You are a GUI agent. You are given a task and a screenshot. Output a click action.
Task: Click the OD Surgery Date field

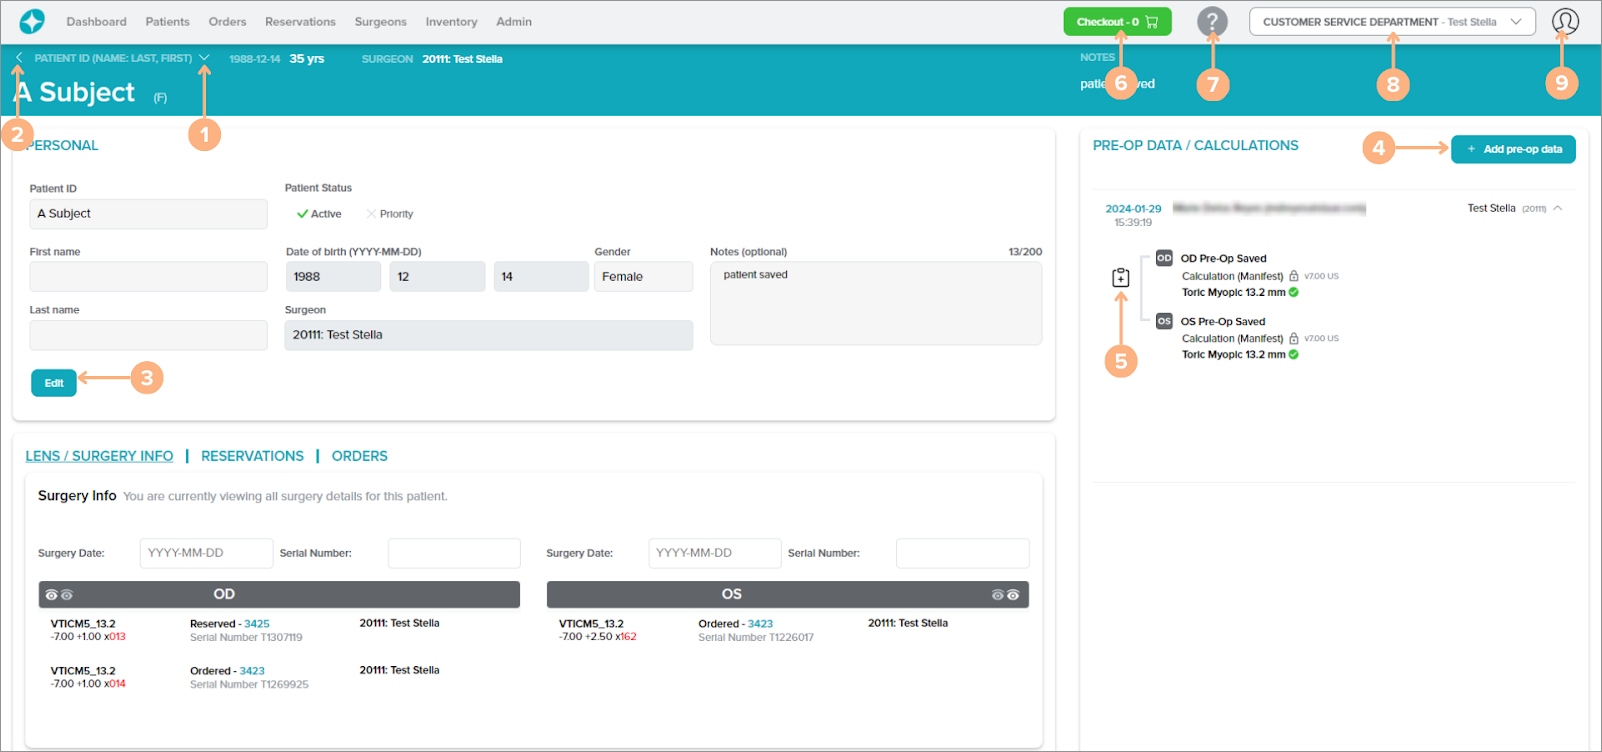pyautogui.click(x=206, y=553)
